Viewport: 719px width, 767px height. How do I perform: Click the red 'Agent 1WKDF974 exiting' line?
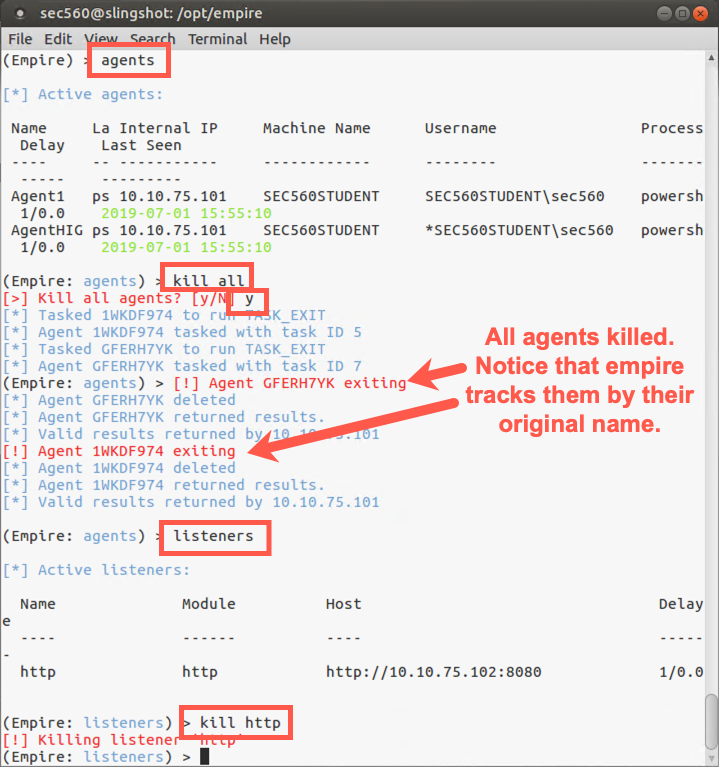(136, 451)
